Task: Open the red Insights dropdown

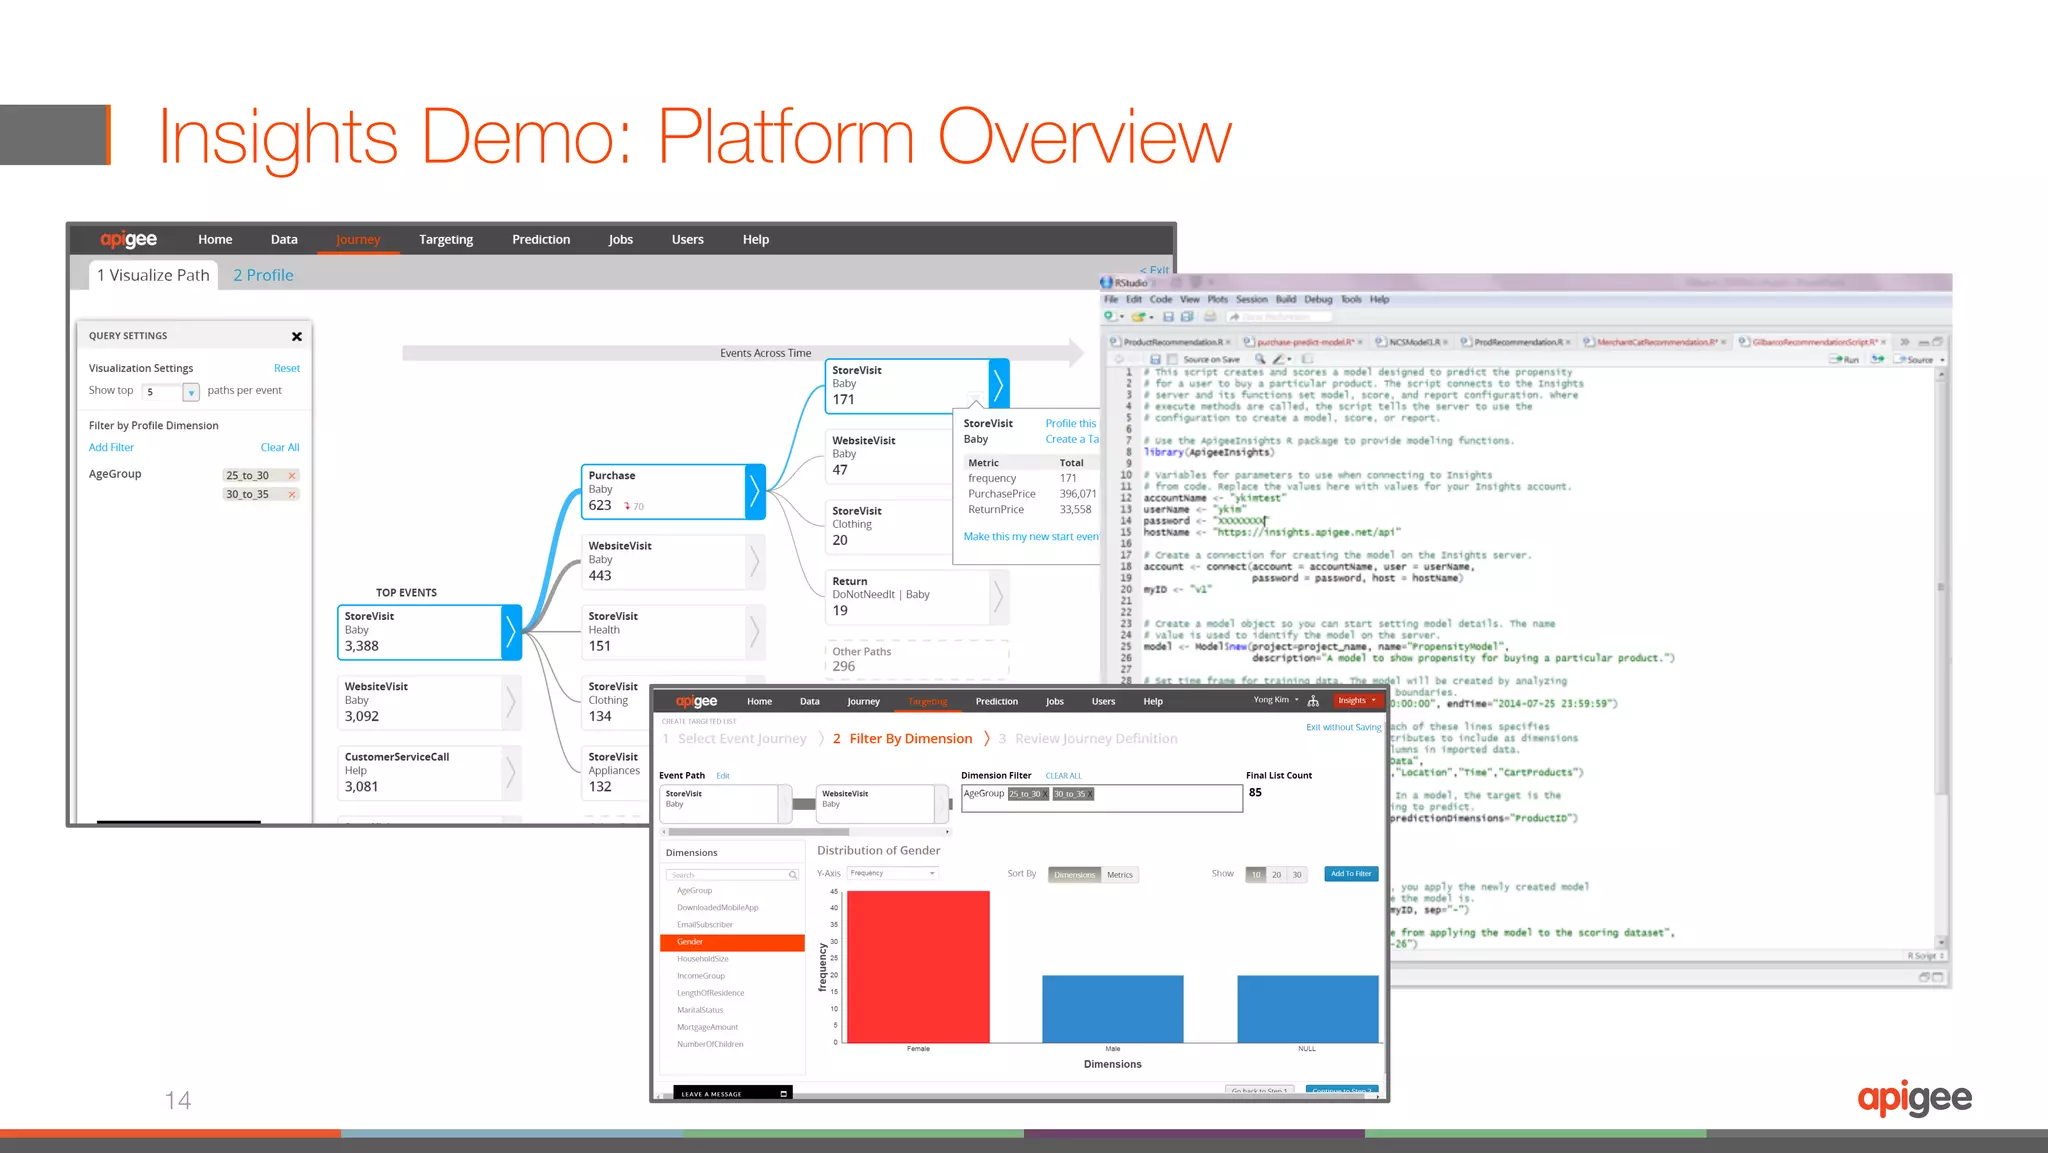Action: 1357,700
